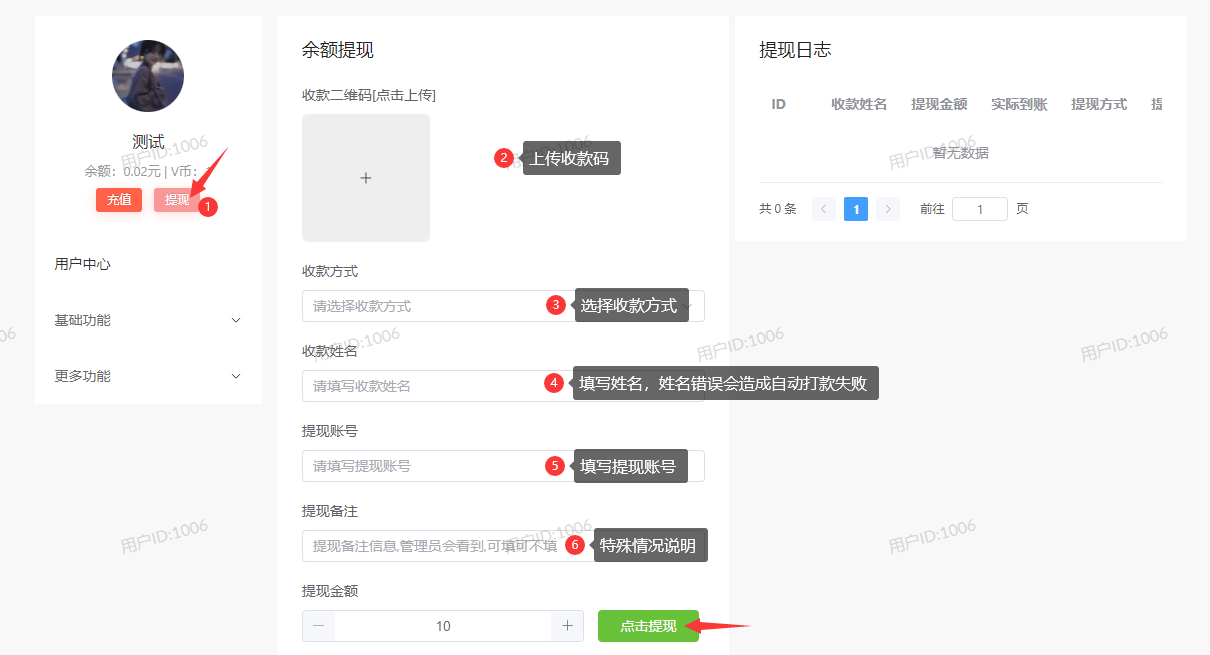The width and height of the screenshot is (1210, 655).
Task: Click the ID column header
Action: [778, 104]
